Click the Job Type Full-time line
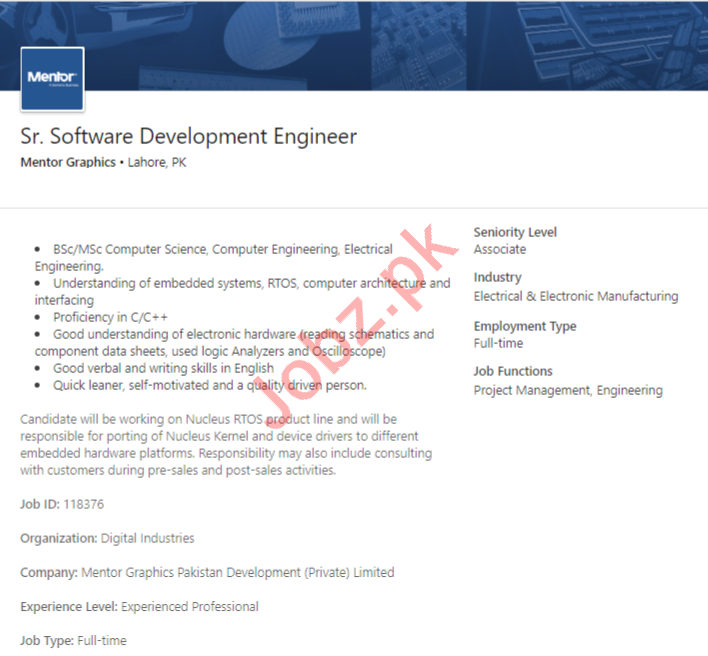Screen dimensions: 708x656 [x=73, y=640]
